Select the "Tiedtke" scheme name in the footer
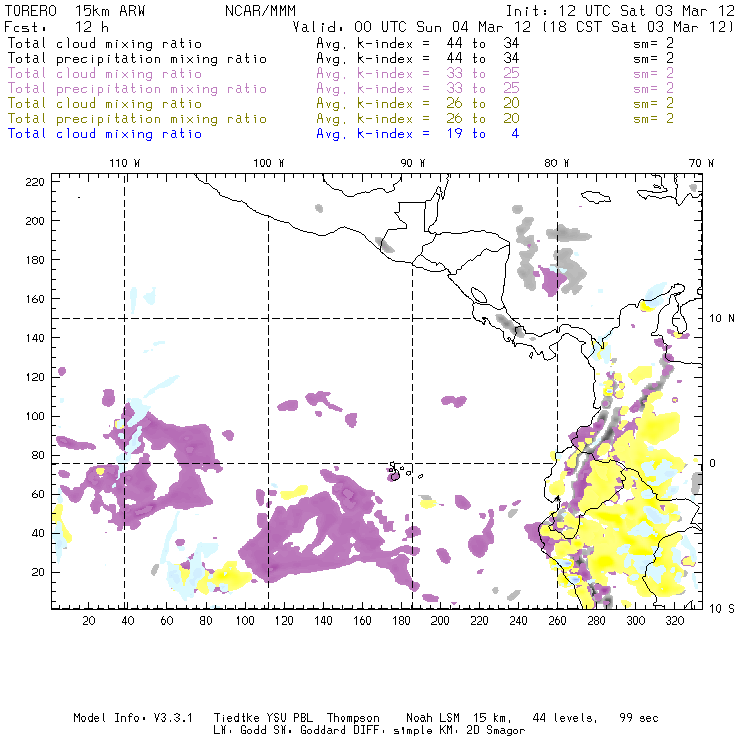Viewport: 740px width, 740px height. (236, 718)
